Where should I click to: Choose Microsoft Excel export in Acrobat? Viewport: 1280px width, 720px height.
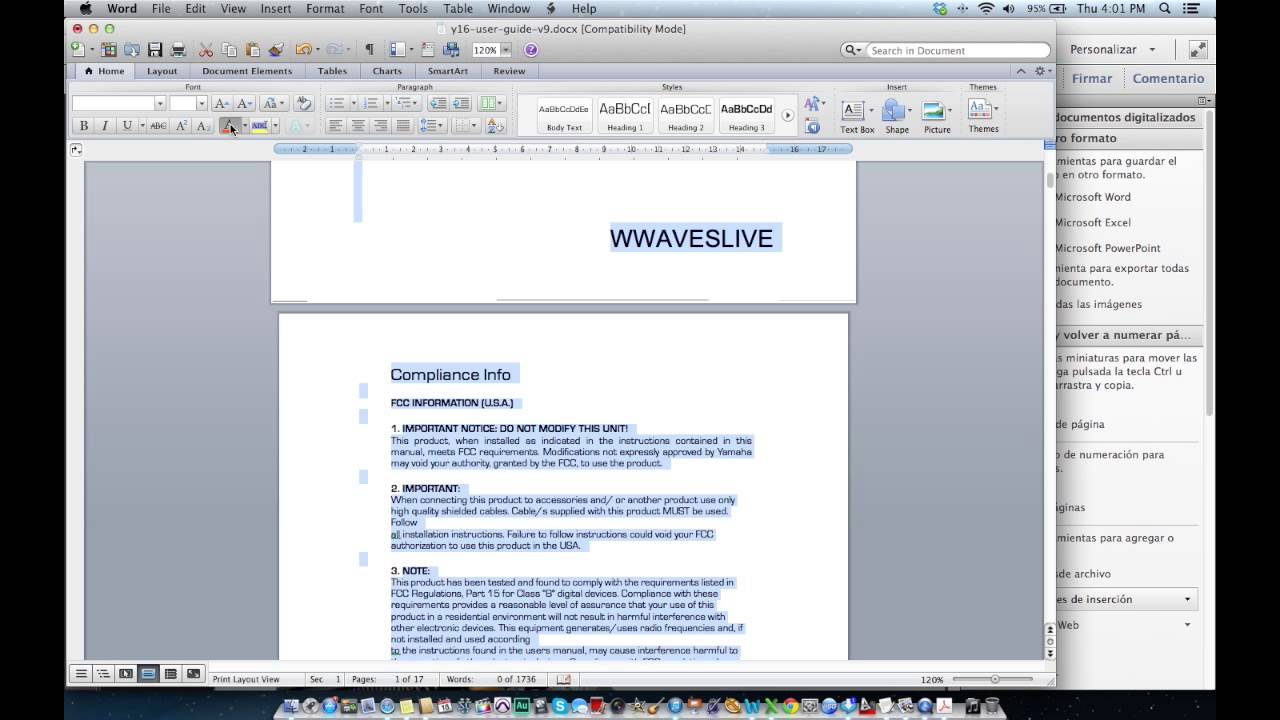click(x=1092, y=222)
